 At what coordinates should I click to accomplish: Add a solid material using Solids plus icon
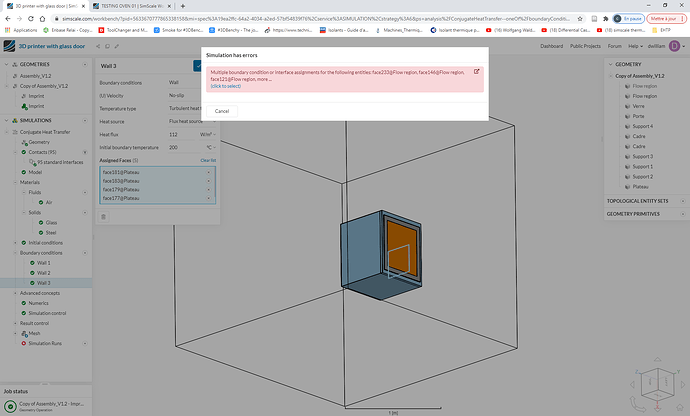(85, 213)
